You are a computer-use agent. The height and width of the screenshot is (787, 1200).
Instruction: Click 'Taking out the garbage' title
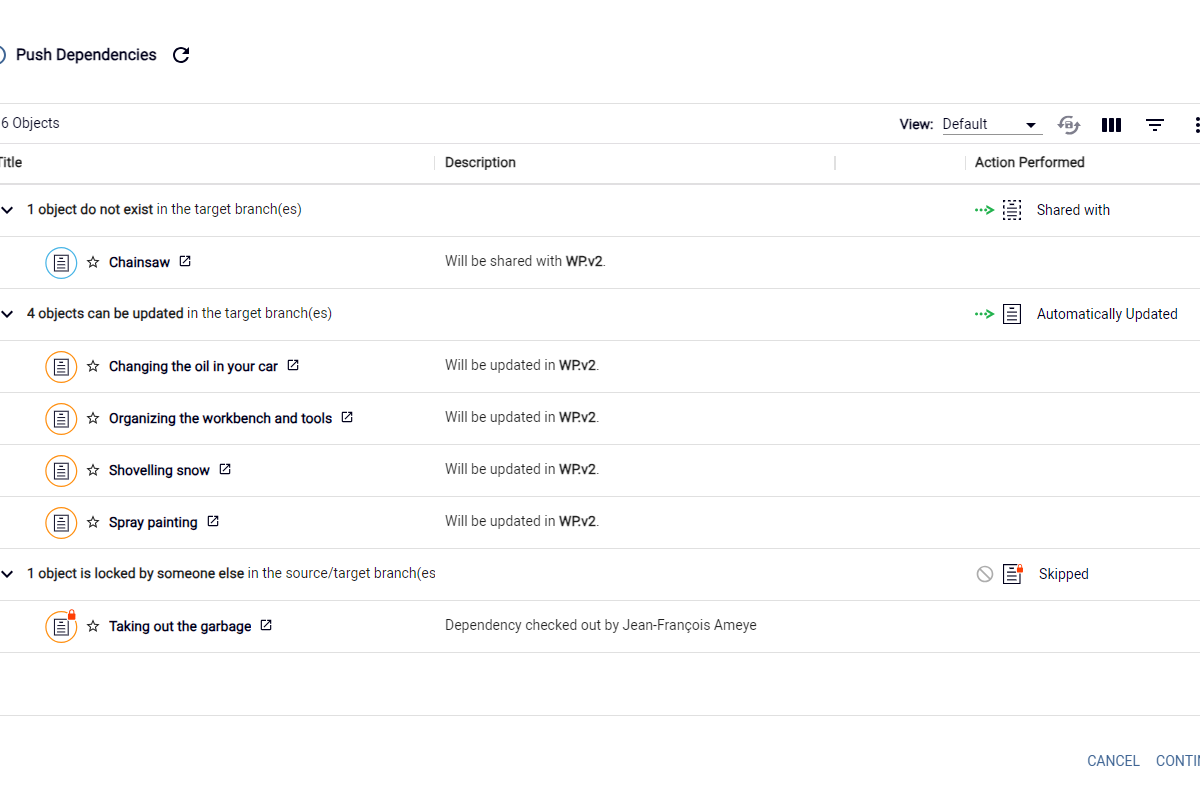(180, 626)
